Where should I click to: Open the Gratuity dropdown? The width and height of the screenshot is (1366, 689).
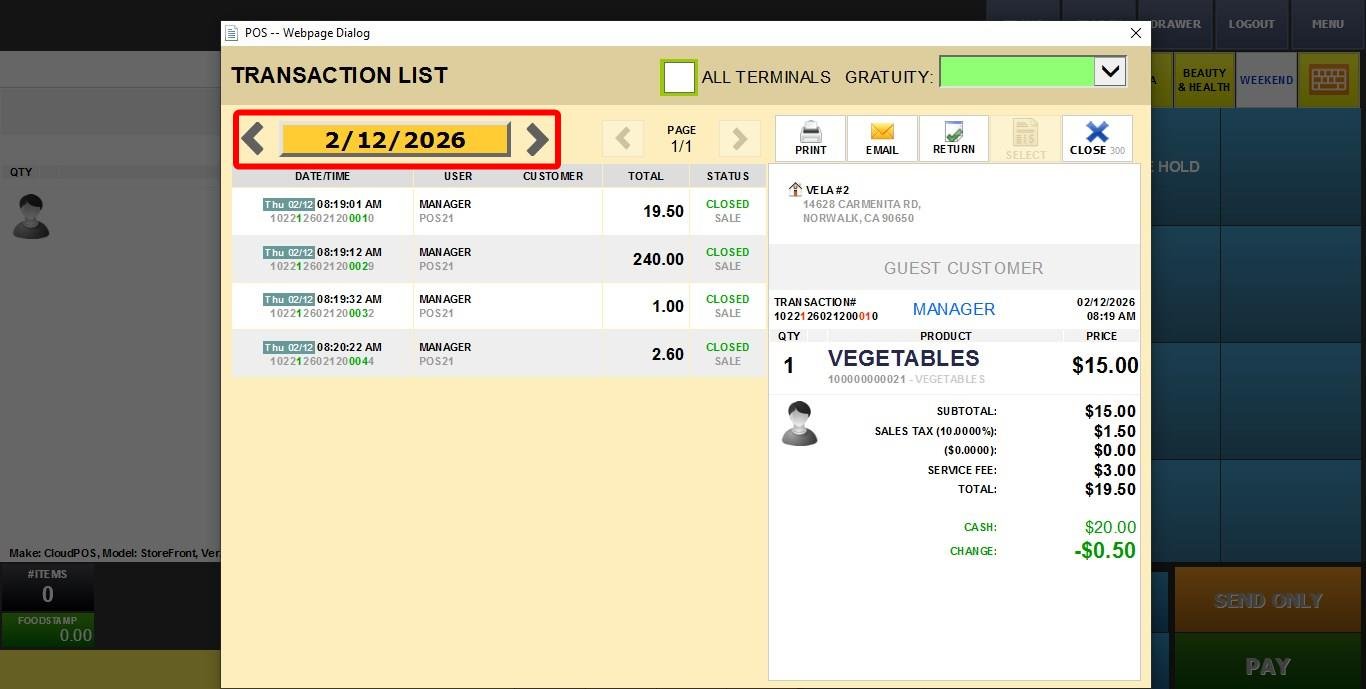click(1110, 72)
